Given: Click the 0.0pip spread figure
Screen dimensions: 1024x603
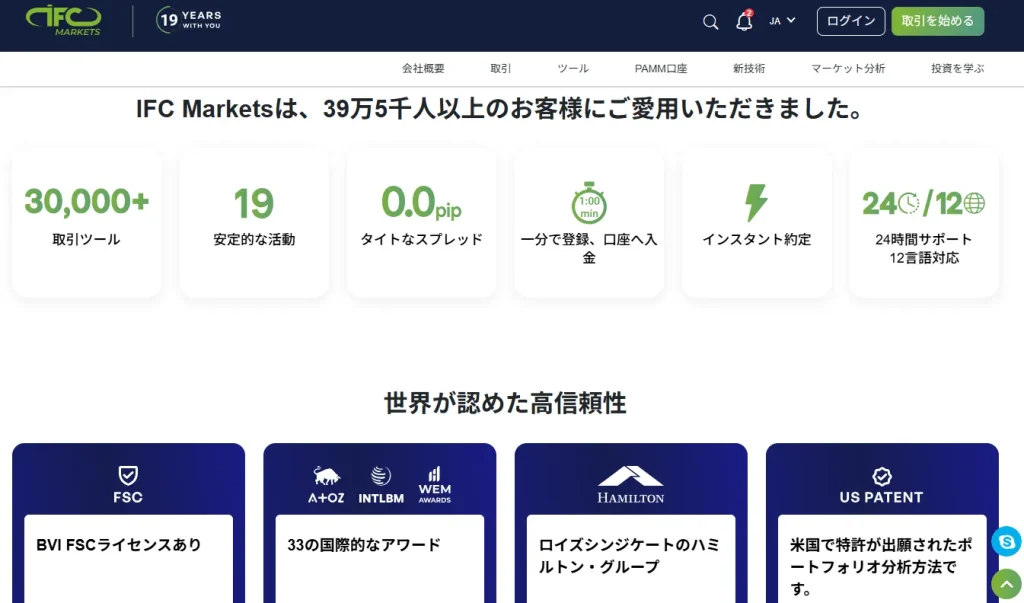Looking at the screenshot, I should tap(421, 203).
